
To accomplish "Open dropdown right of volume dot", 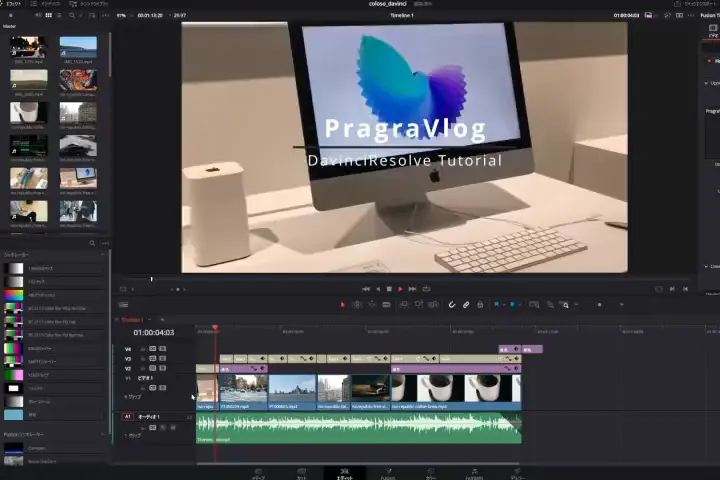I will point(622,305).
